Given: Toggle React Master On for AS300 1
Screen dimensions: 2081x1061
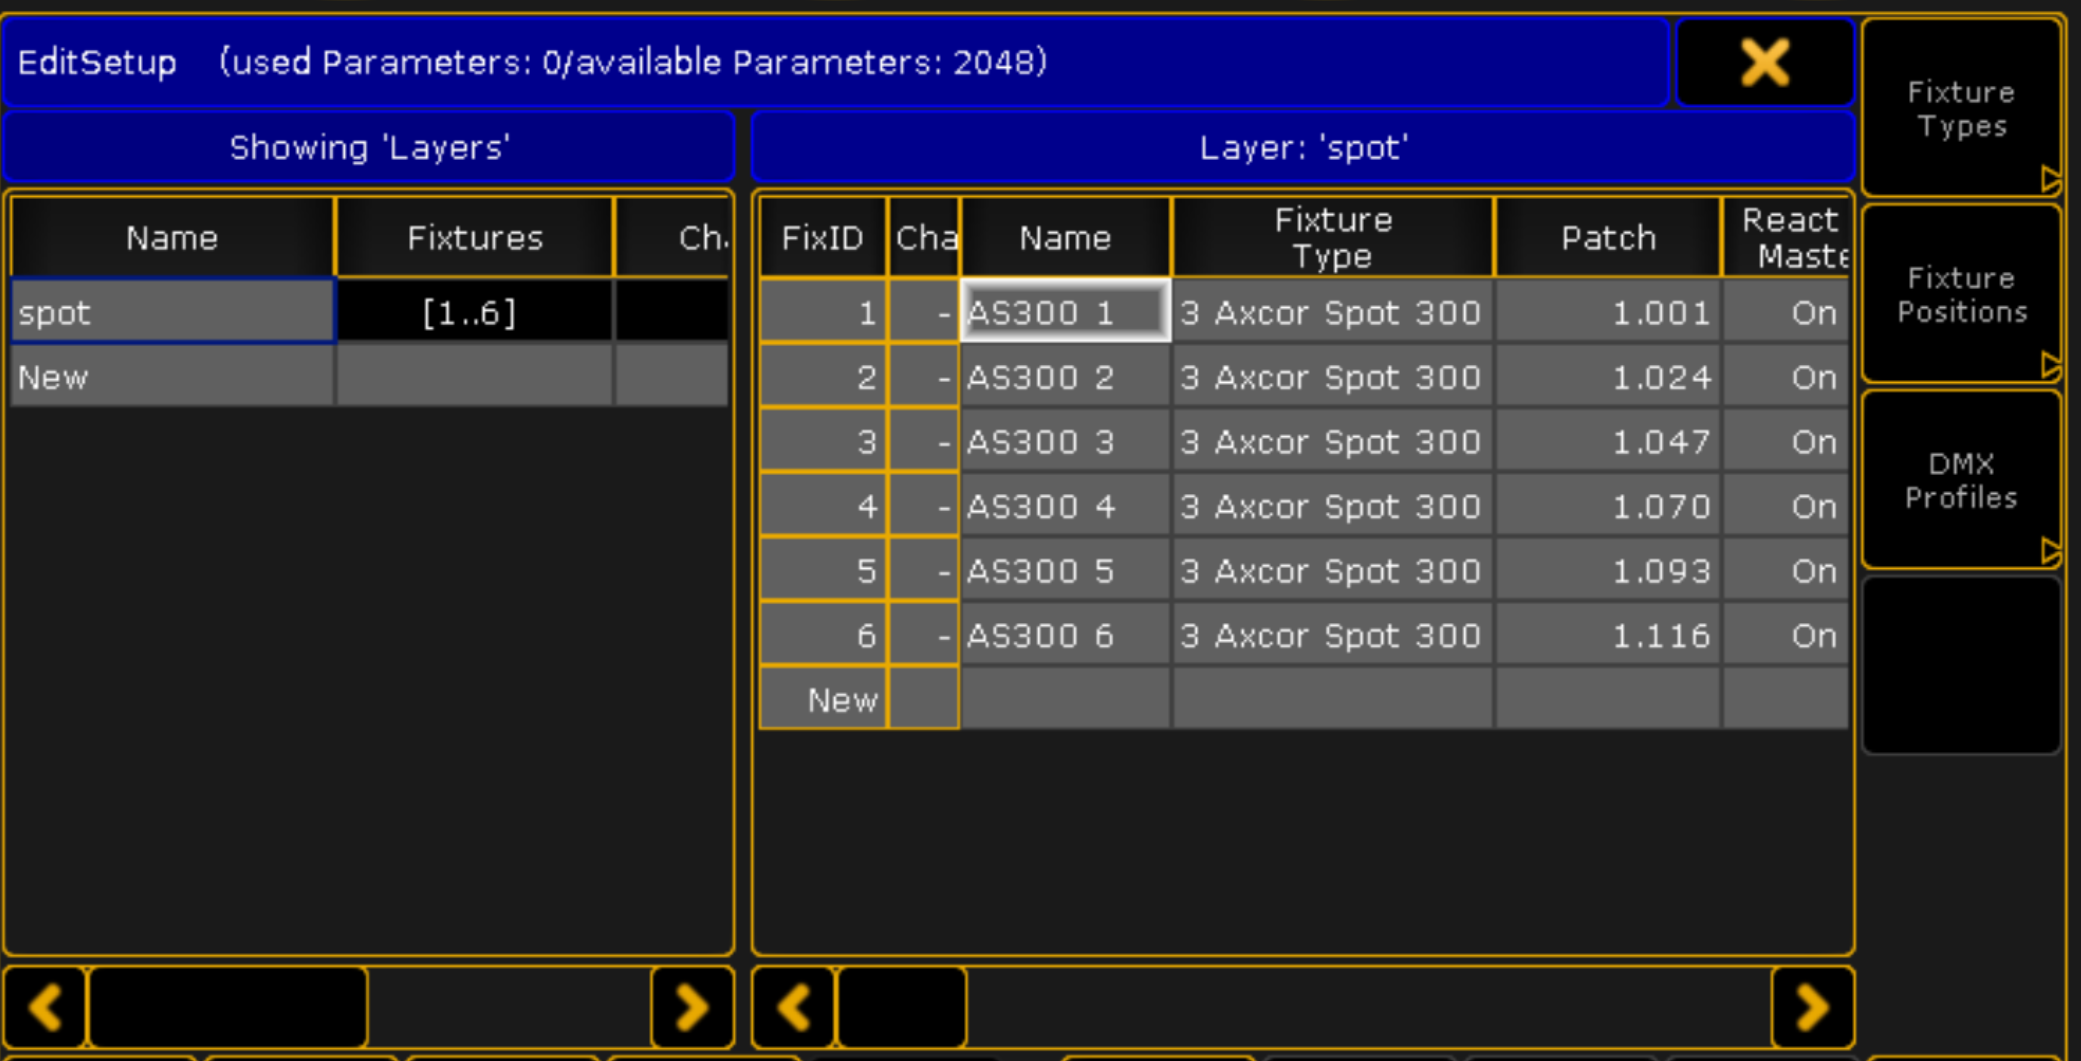Looking at the screenshot, I should [x=1786, y=312].
